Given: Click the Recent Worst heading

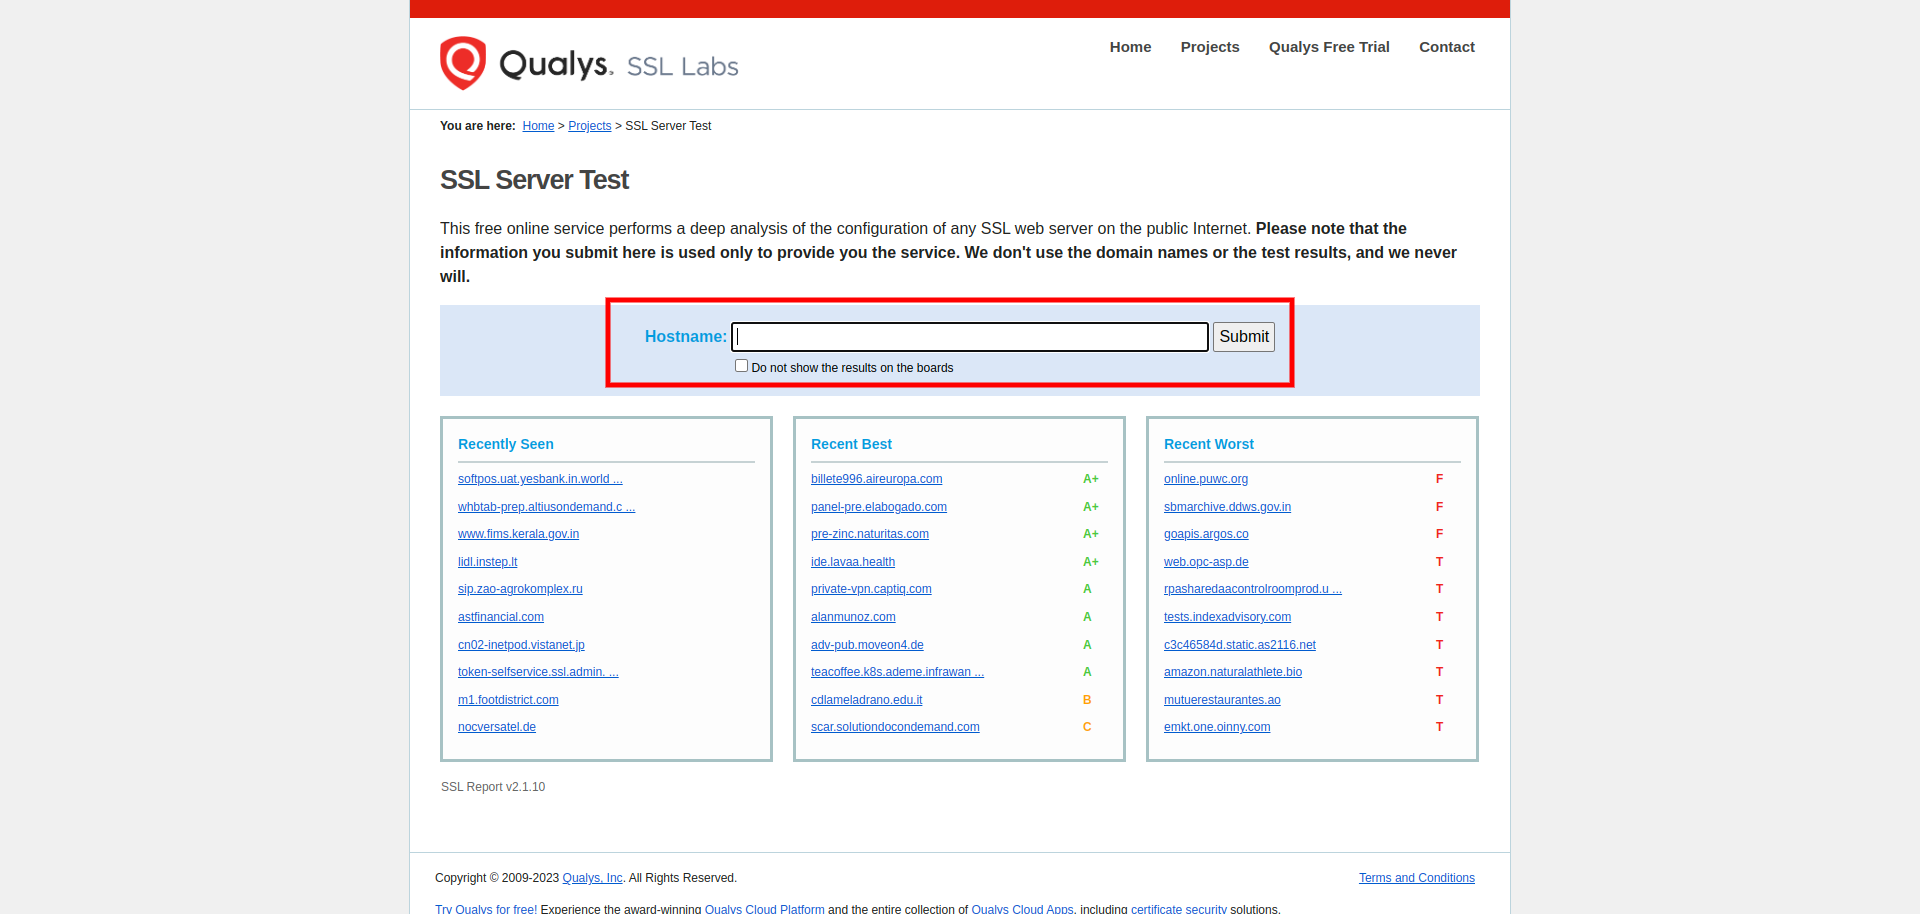Looking at the screenshot, I should point(1209,444).
